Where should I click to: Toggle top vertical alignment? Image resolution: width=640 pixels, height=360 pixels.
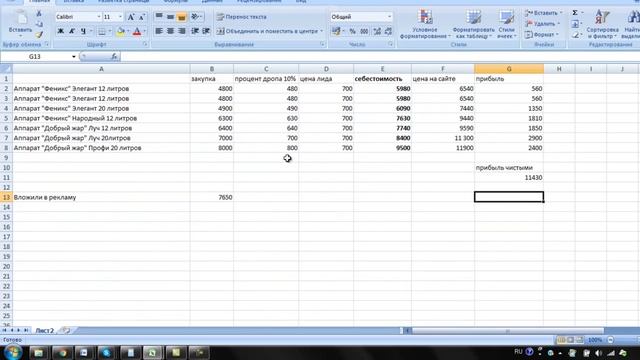(x=159, y=17)
